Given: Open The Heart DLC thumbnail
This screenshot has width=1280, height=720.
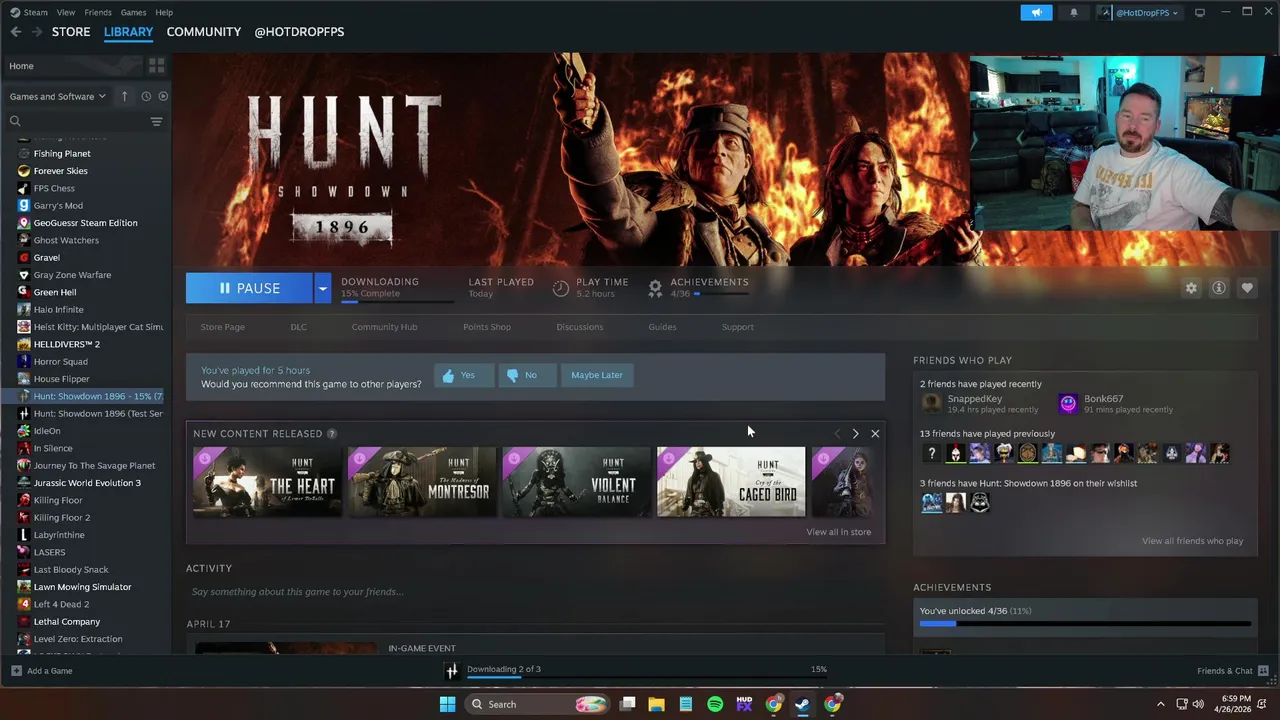Looking at the screenshot, I should [x=267, y=482].
